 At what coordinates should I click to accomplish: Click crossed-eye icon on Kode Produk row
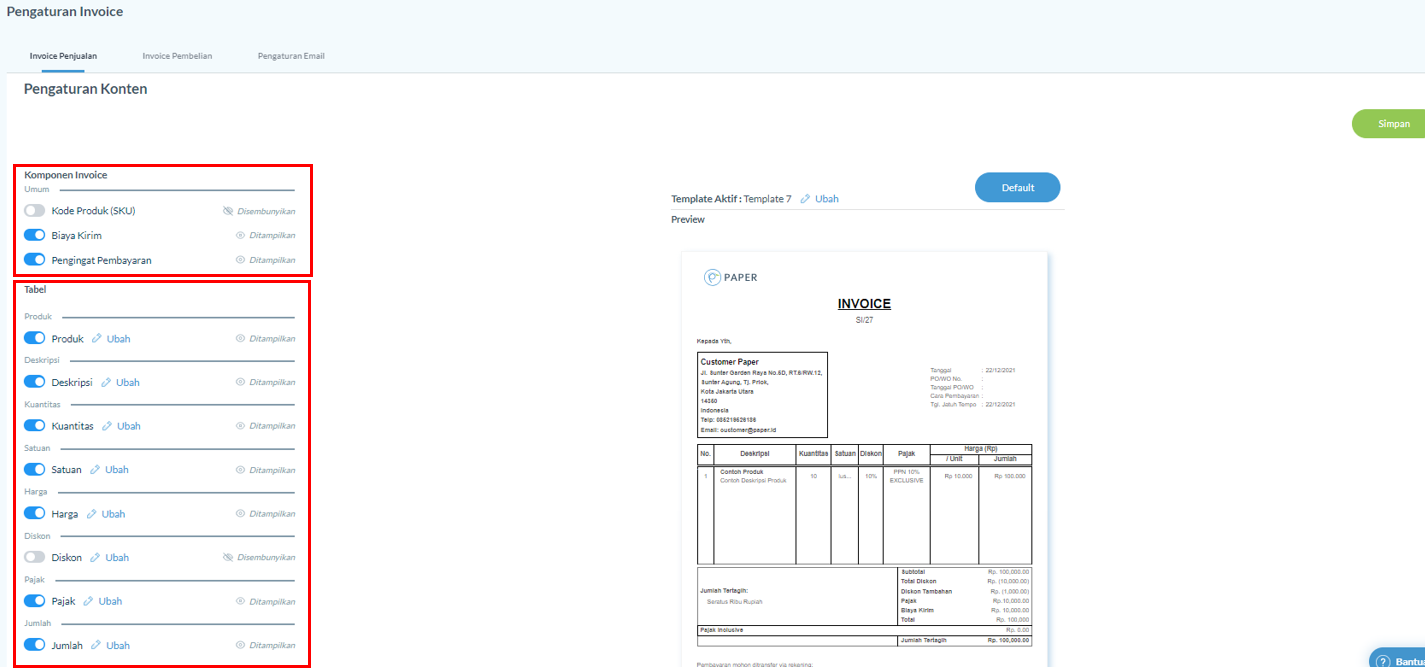228,211
